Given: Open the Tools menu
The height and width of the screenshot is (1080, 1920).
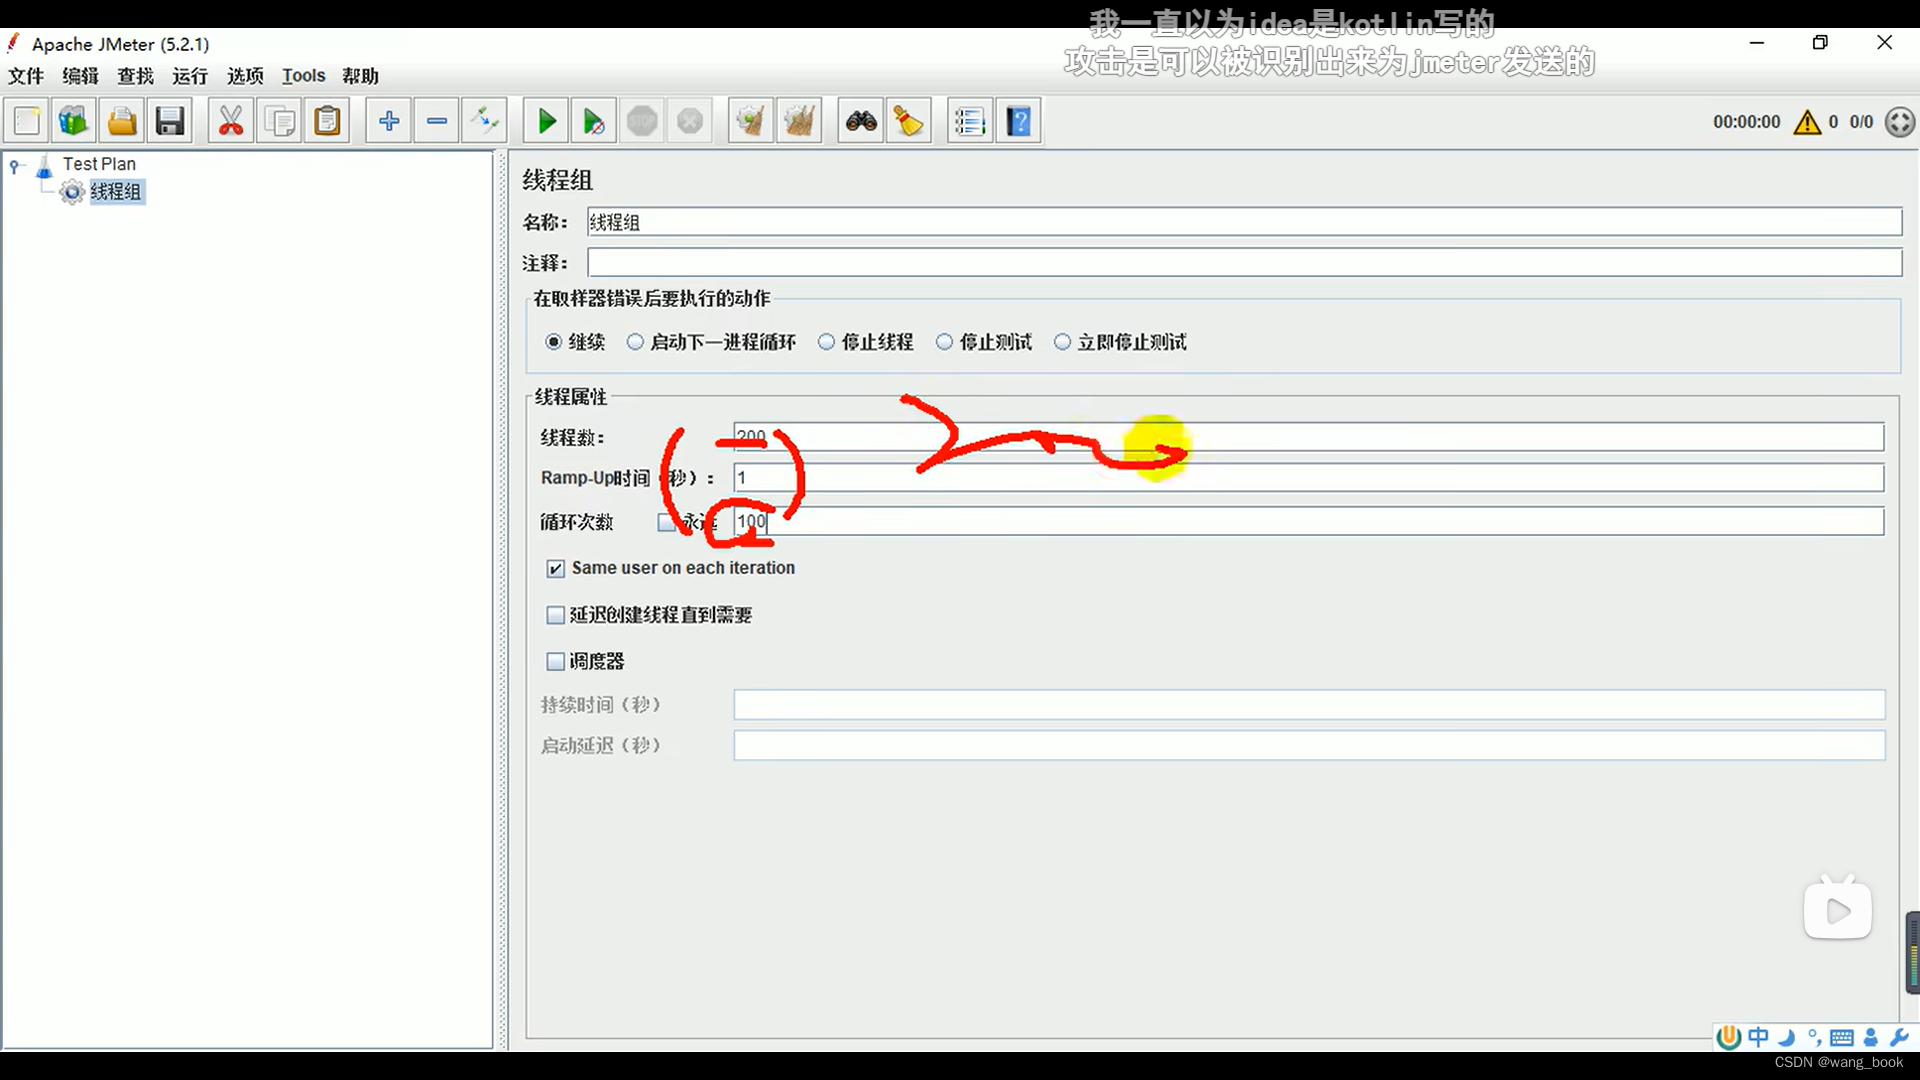Looking at the screenshot, I should click(303, 76).
